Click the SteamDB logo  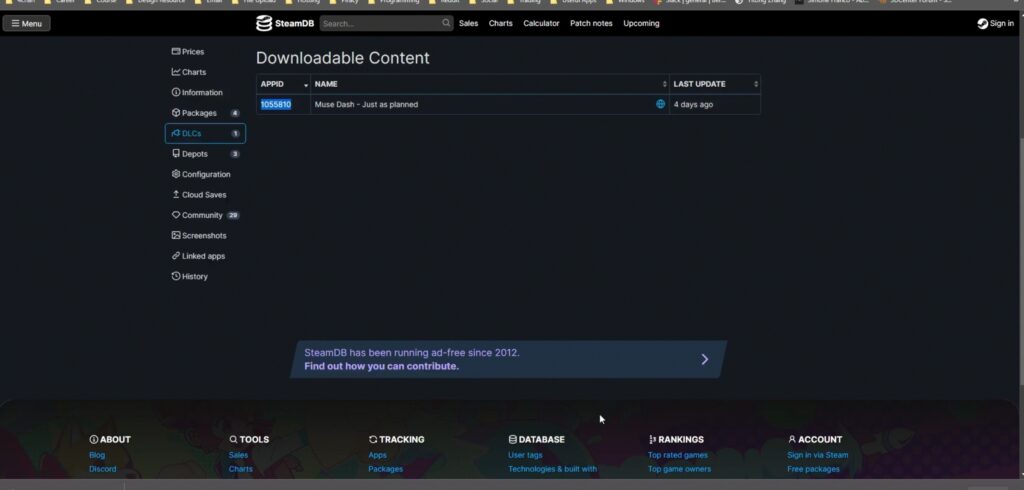[x=285, y=24]
